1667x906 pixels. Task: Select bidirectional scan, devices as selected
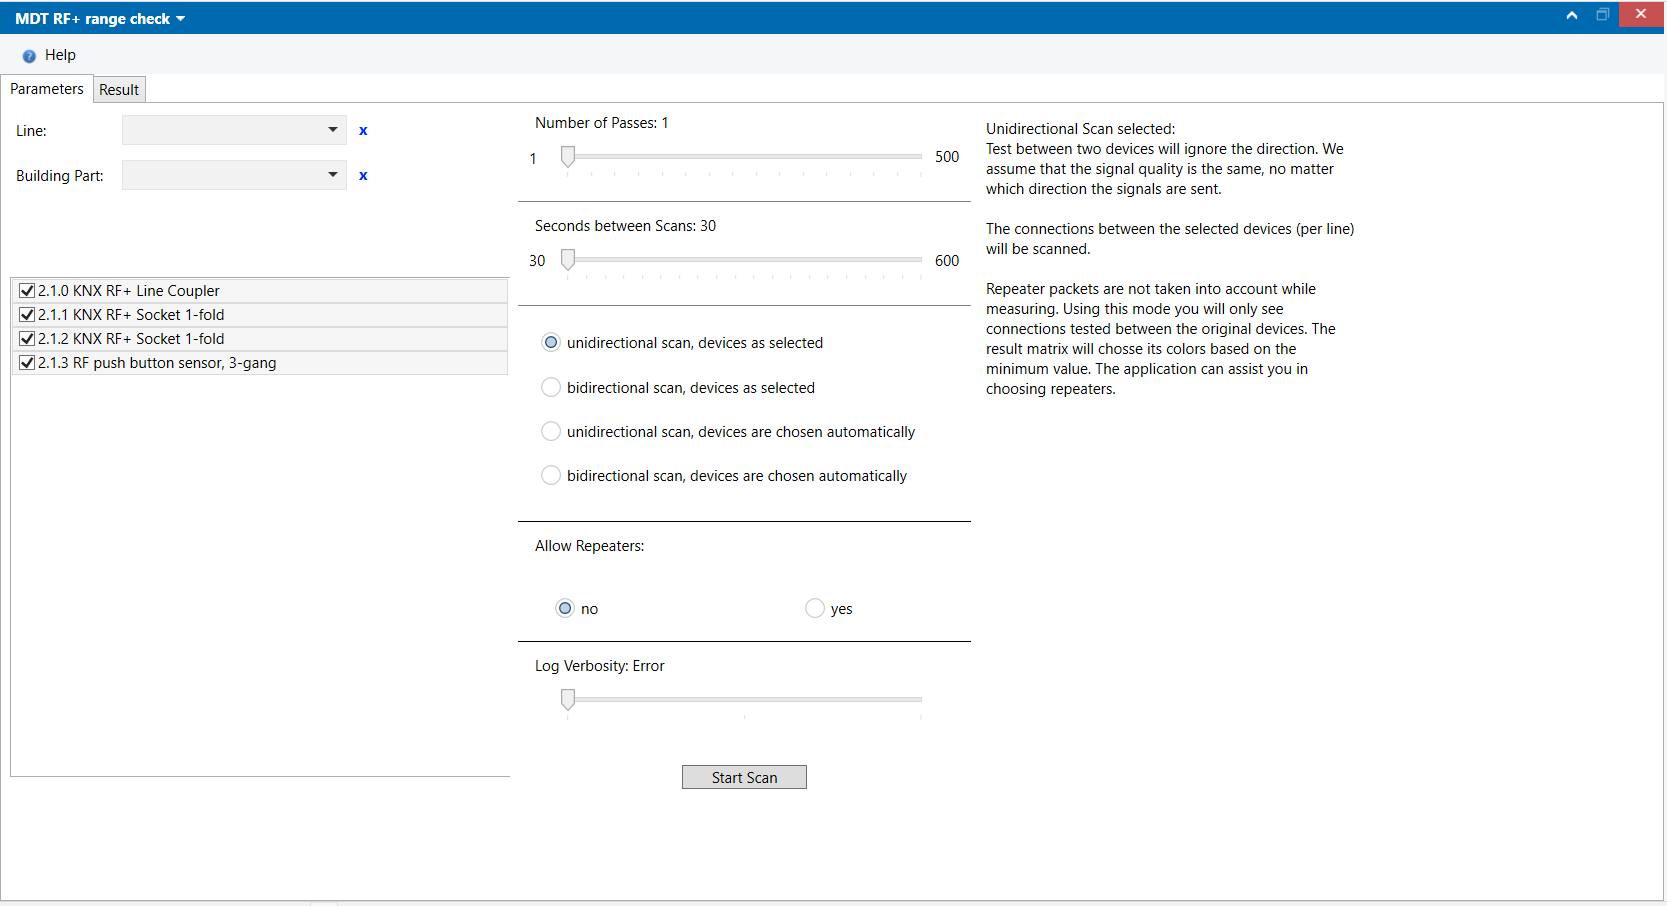point(551,387)
